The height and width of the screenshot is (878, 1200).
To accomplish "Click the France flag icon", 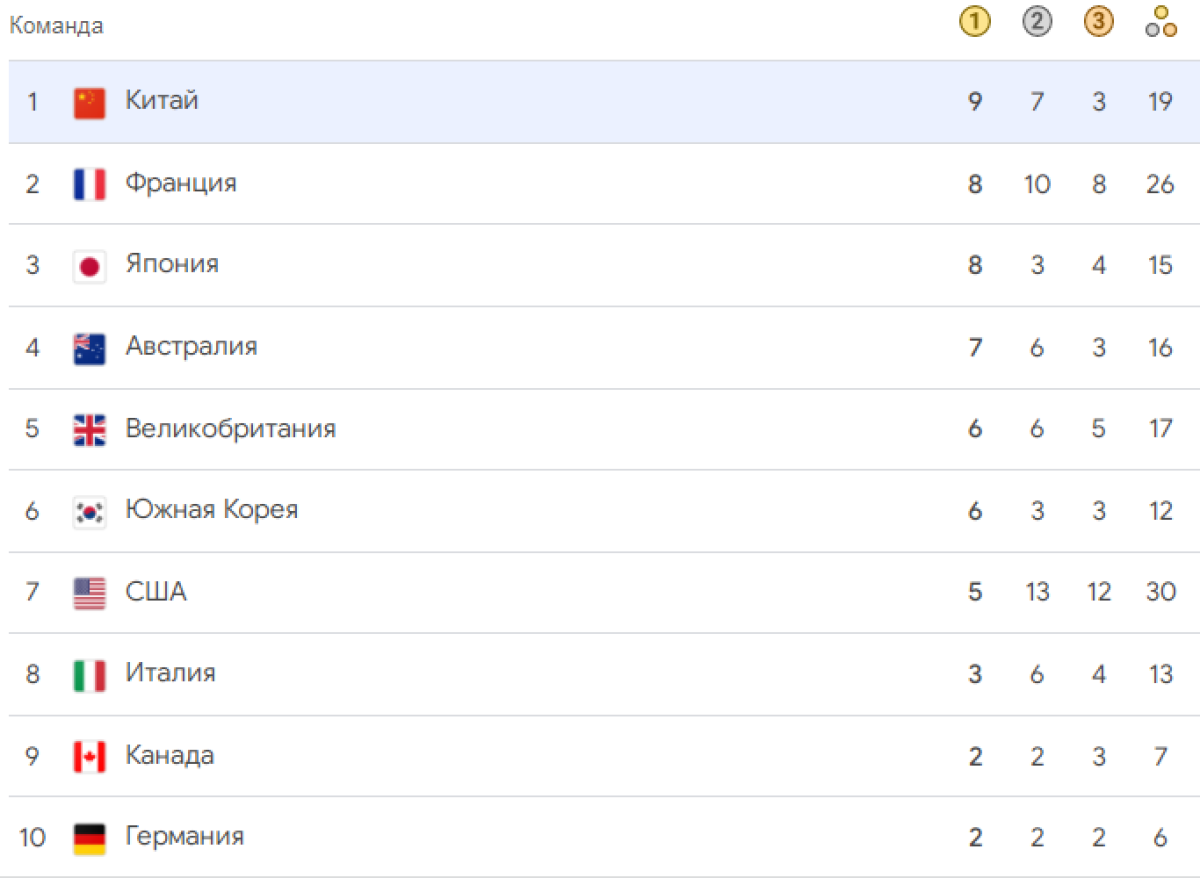I will click(90, 184).
